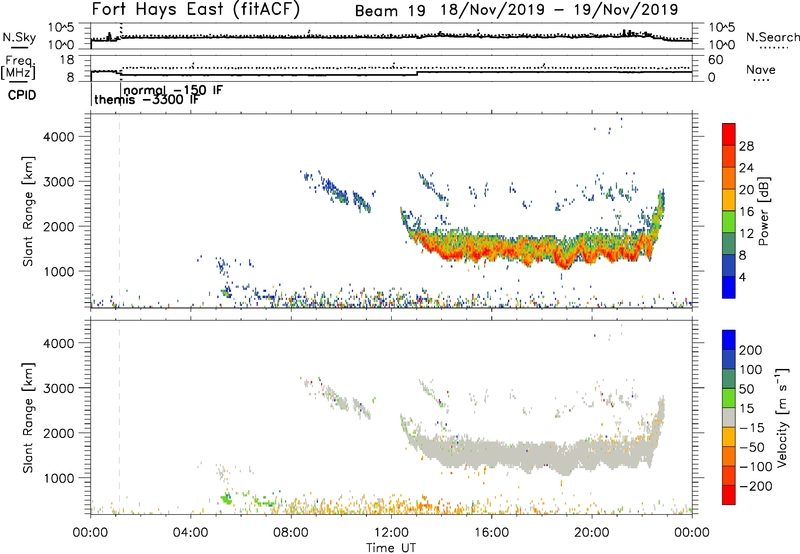
Task: Click the strong red-orange backscatter band in power panel
Action: [531, 248]
